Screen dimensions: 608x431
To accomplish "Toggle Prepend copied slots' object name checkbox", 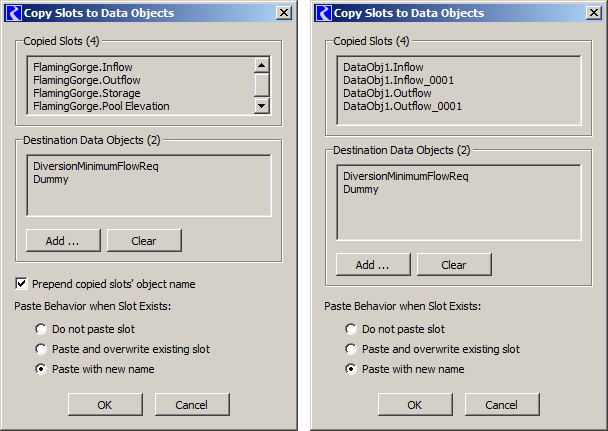I will click(22, 283).
